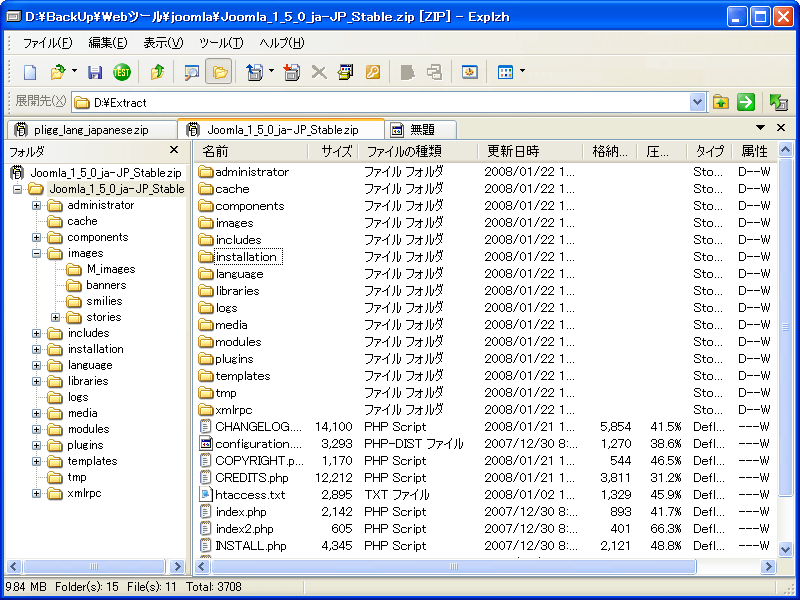This screenshot has width=800, height=600.
Task: Open the extraction path history dropdown
Action: [697, 103]
